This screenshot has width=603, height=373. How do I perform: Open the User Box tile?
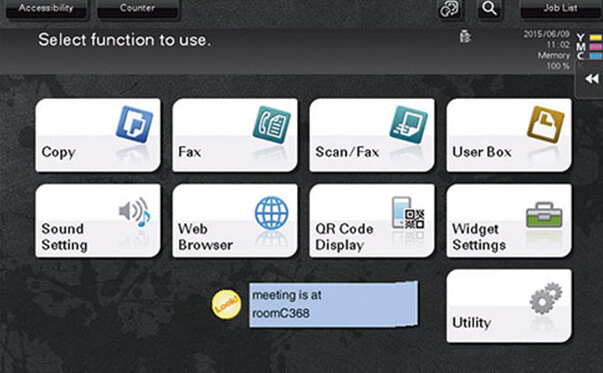pos(509,135)
